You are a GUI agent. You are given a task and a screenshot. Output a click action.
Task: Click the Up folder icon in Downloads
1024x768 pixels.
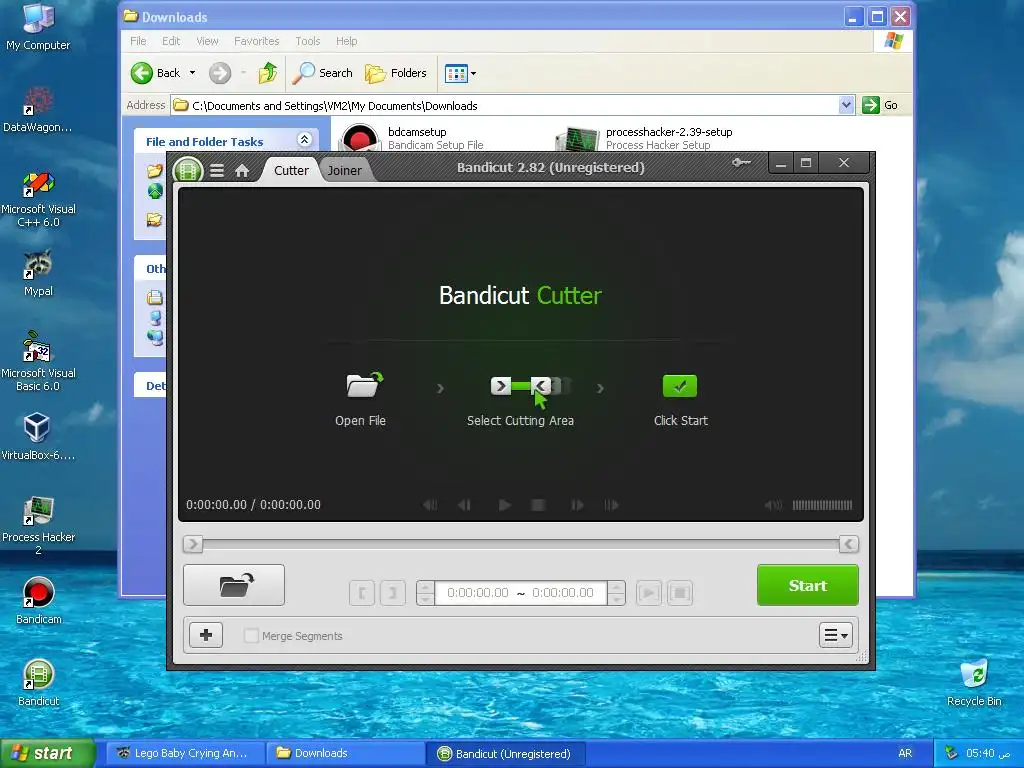pos(268,72)
